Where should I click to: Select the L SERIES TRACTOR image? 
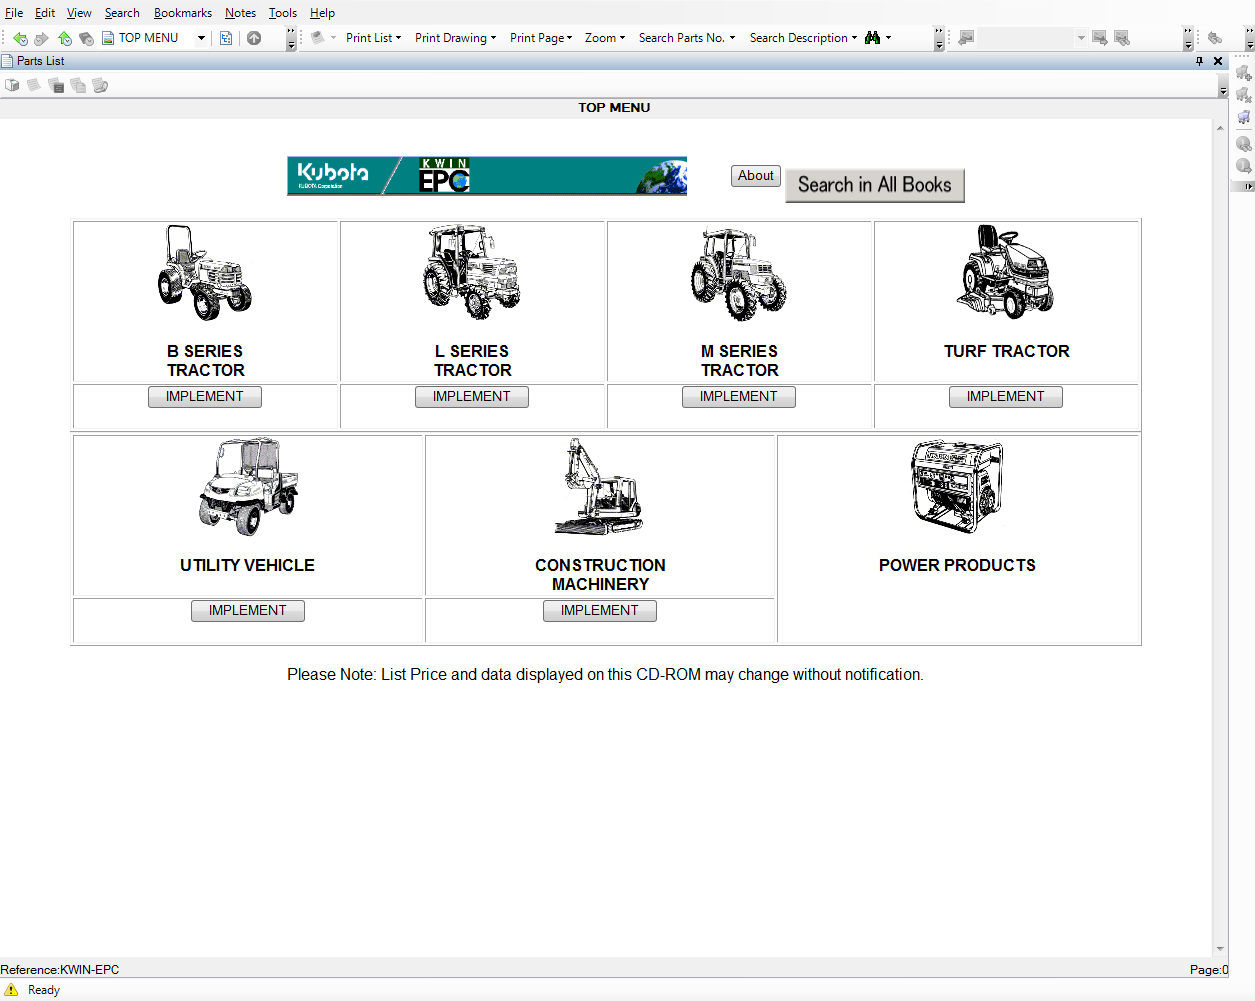pos(472,272)
